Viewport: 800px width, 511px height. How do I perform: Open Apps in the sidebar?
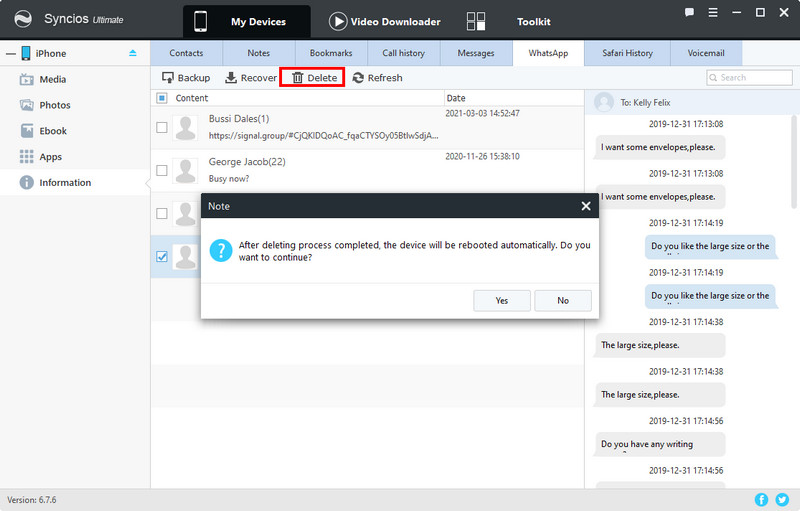[75, 157]
